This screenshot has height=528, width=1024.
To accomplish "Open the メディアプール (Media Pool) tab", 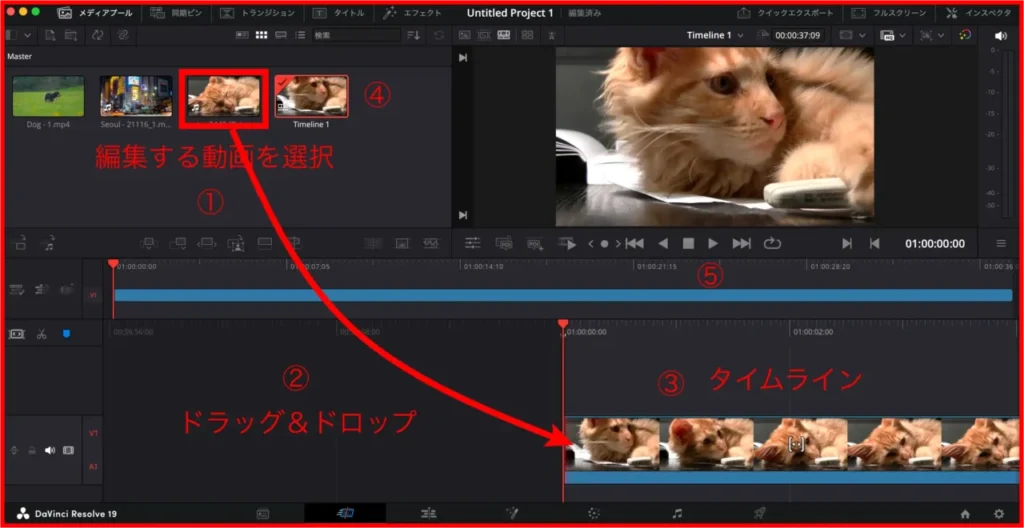I will [x=95, y=13].
